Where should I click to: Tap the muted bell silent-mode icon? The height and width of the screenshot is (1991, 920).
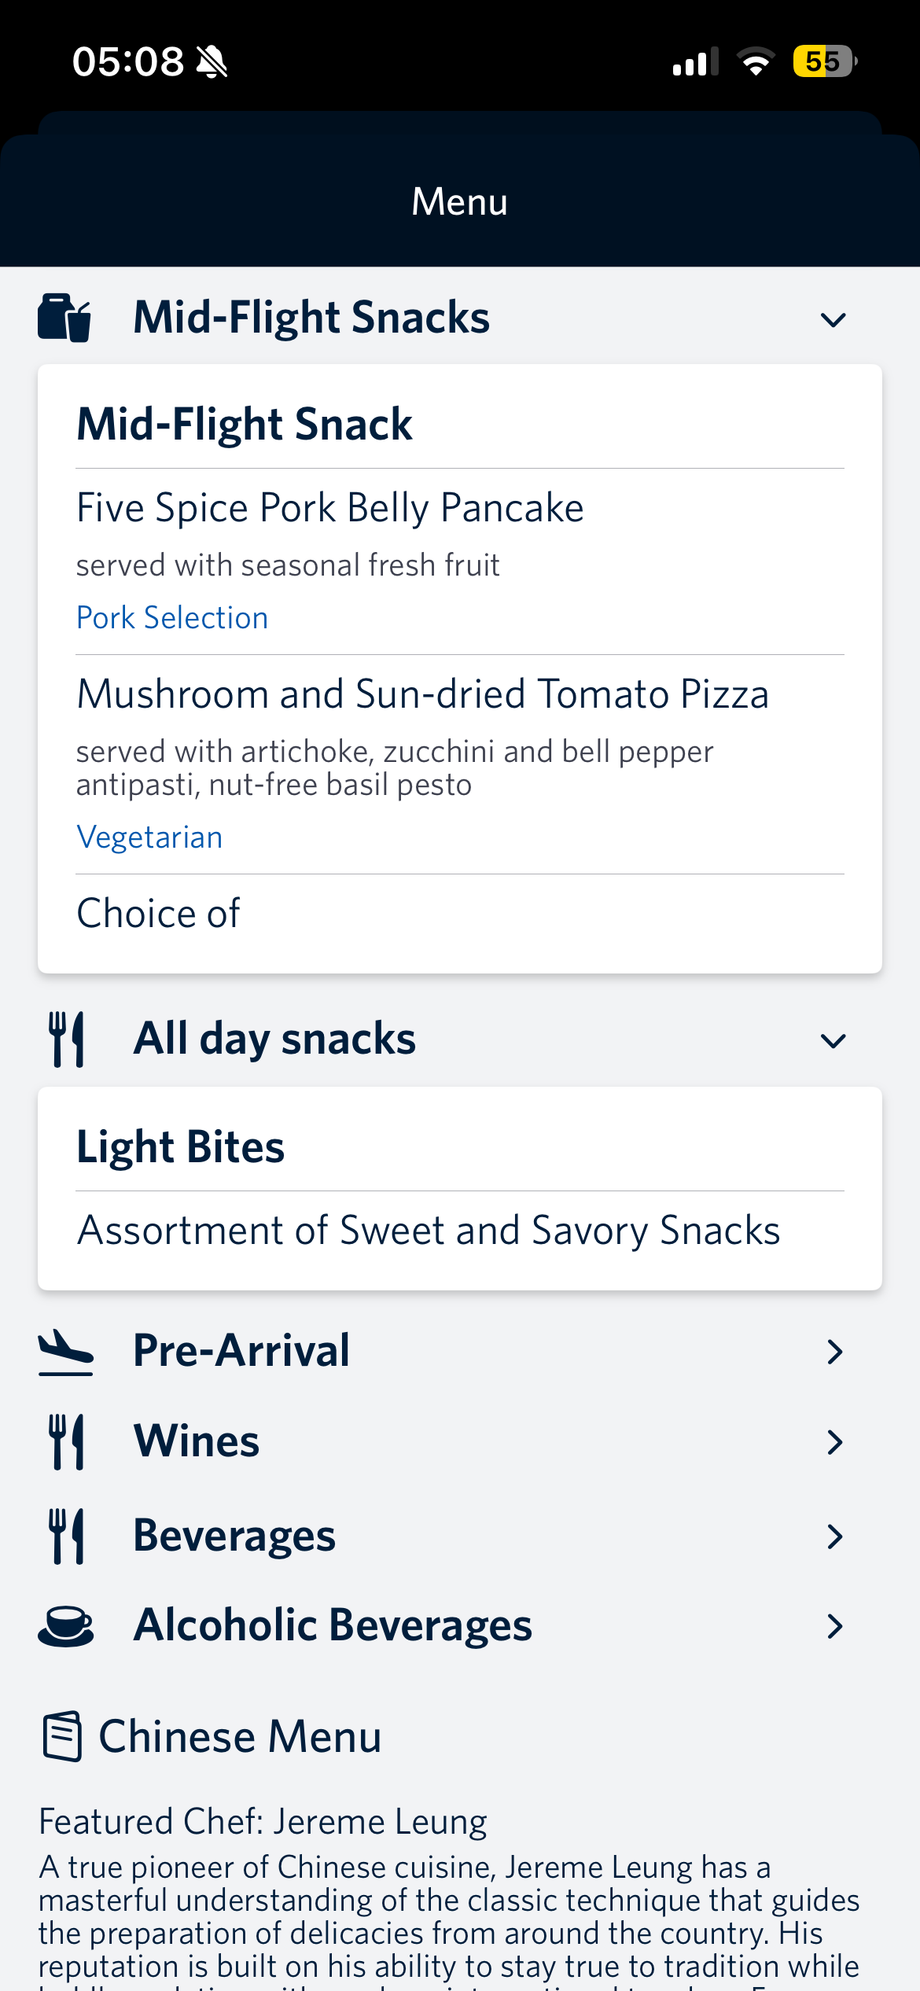212,62
